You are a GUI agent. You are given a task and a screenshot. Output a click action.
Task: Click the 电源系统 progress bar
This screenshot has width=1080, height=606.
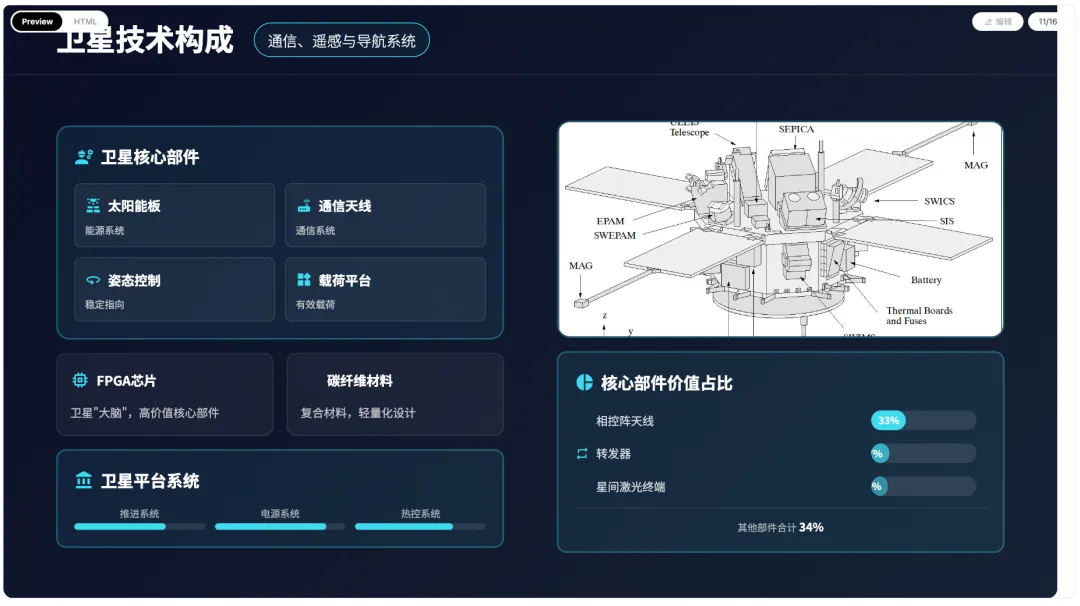(x=280, y=527)
